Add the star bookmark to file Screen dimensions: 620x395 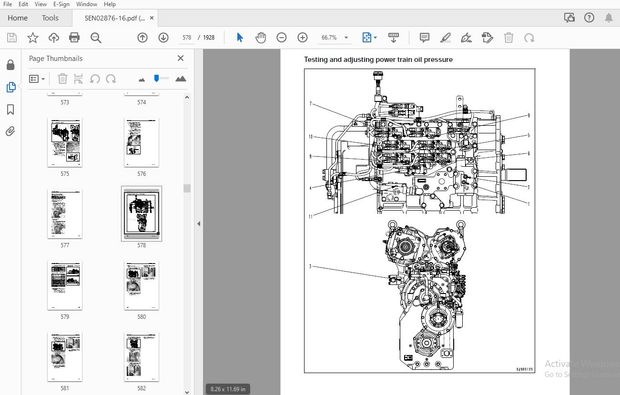pyautogui.click(x=33, y=38)
